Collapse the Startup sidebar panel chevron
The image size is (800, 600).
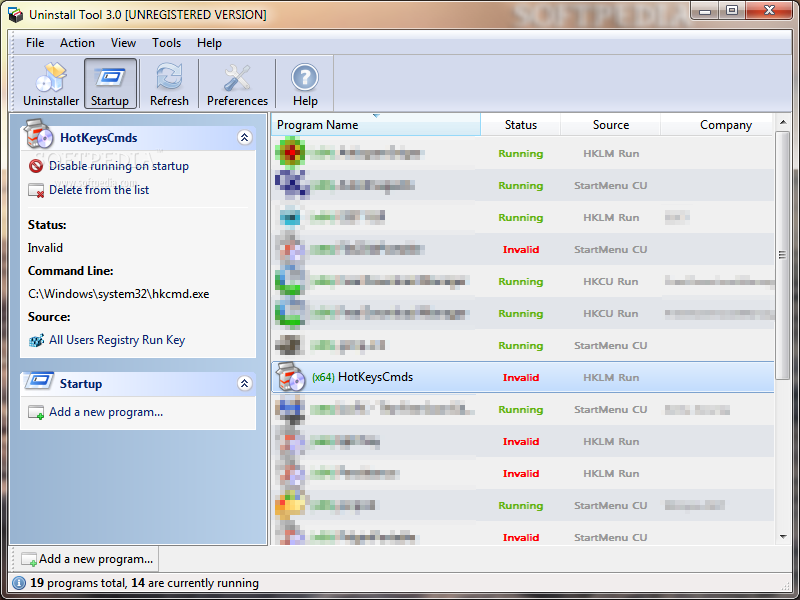245,383
